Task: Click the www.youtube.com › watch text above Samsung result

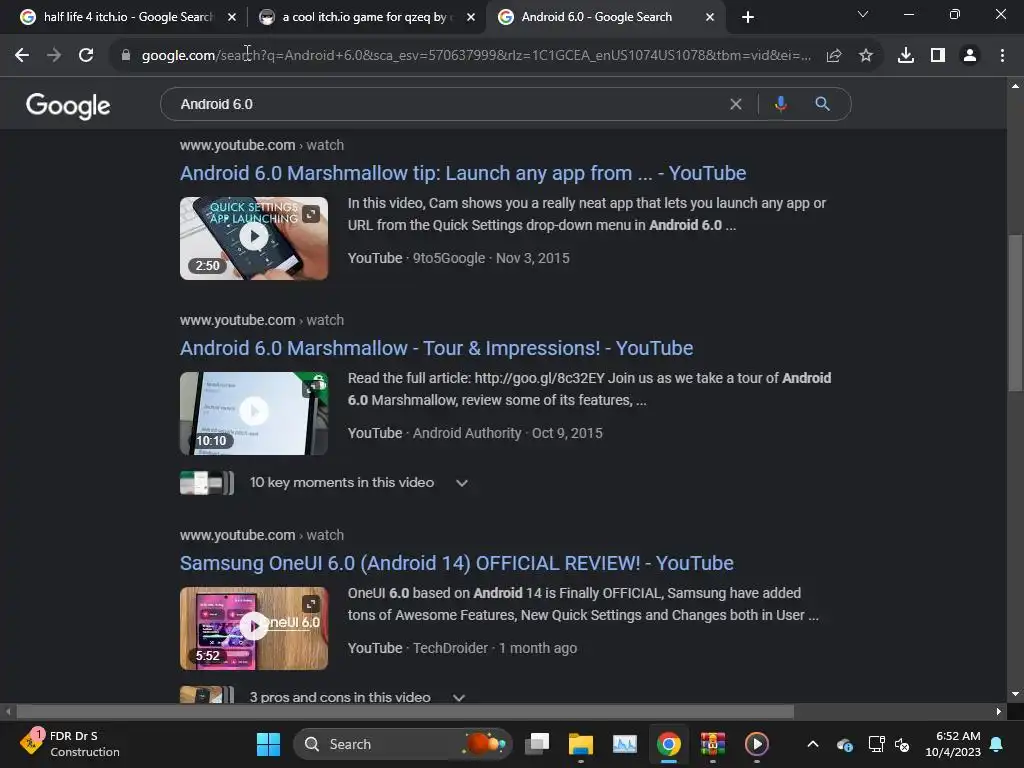Action: tap(262, 535)
